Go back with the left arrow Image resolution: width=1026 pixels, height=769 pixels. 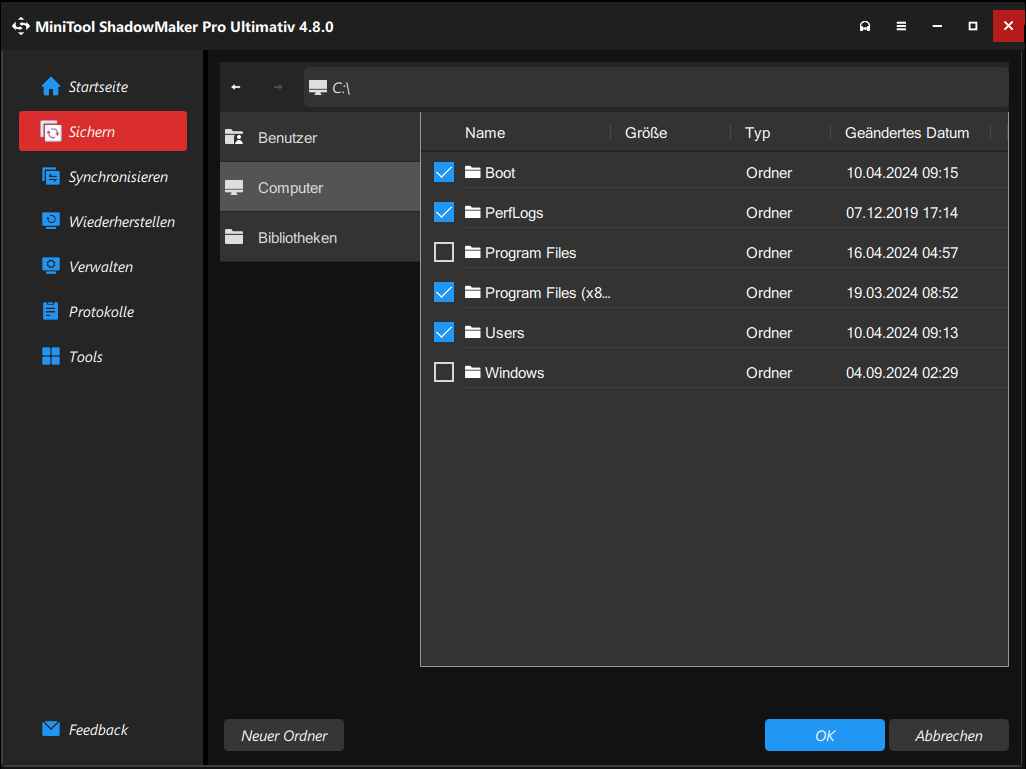pyautogui.click(x=236, y=87)
